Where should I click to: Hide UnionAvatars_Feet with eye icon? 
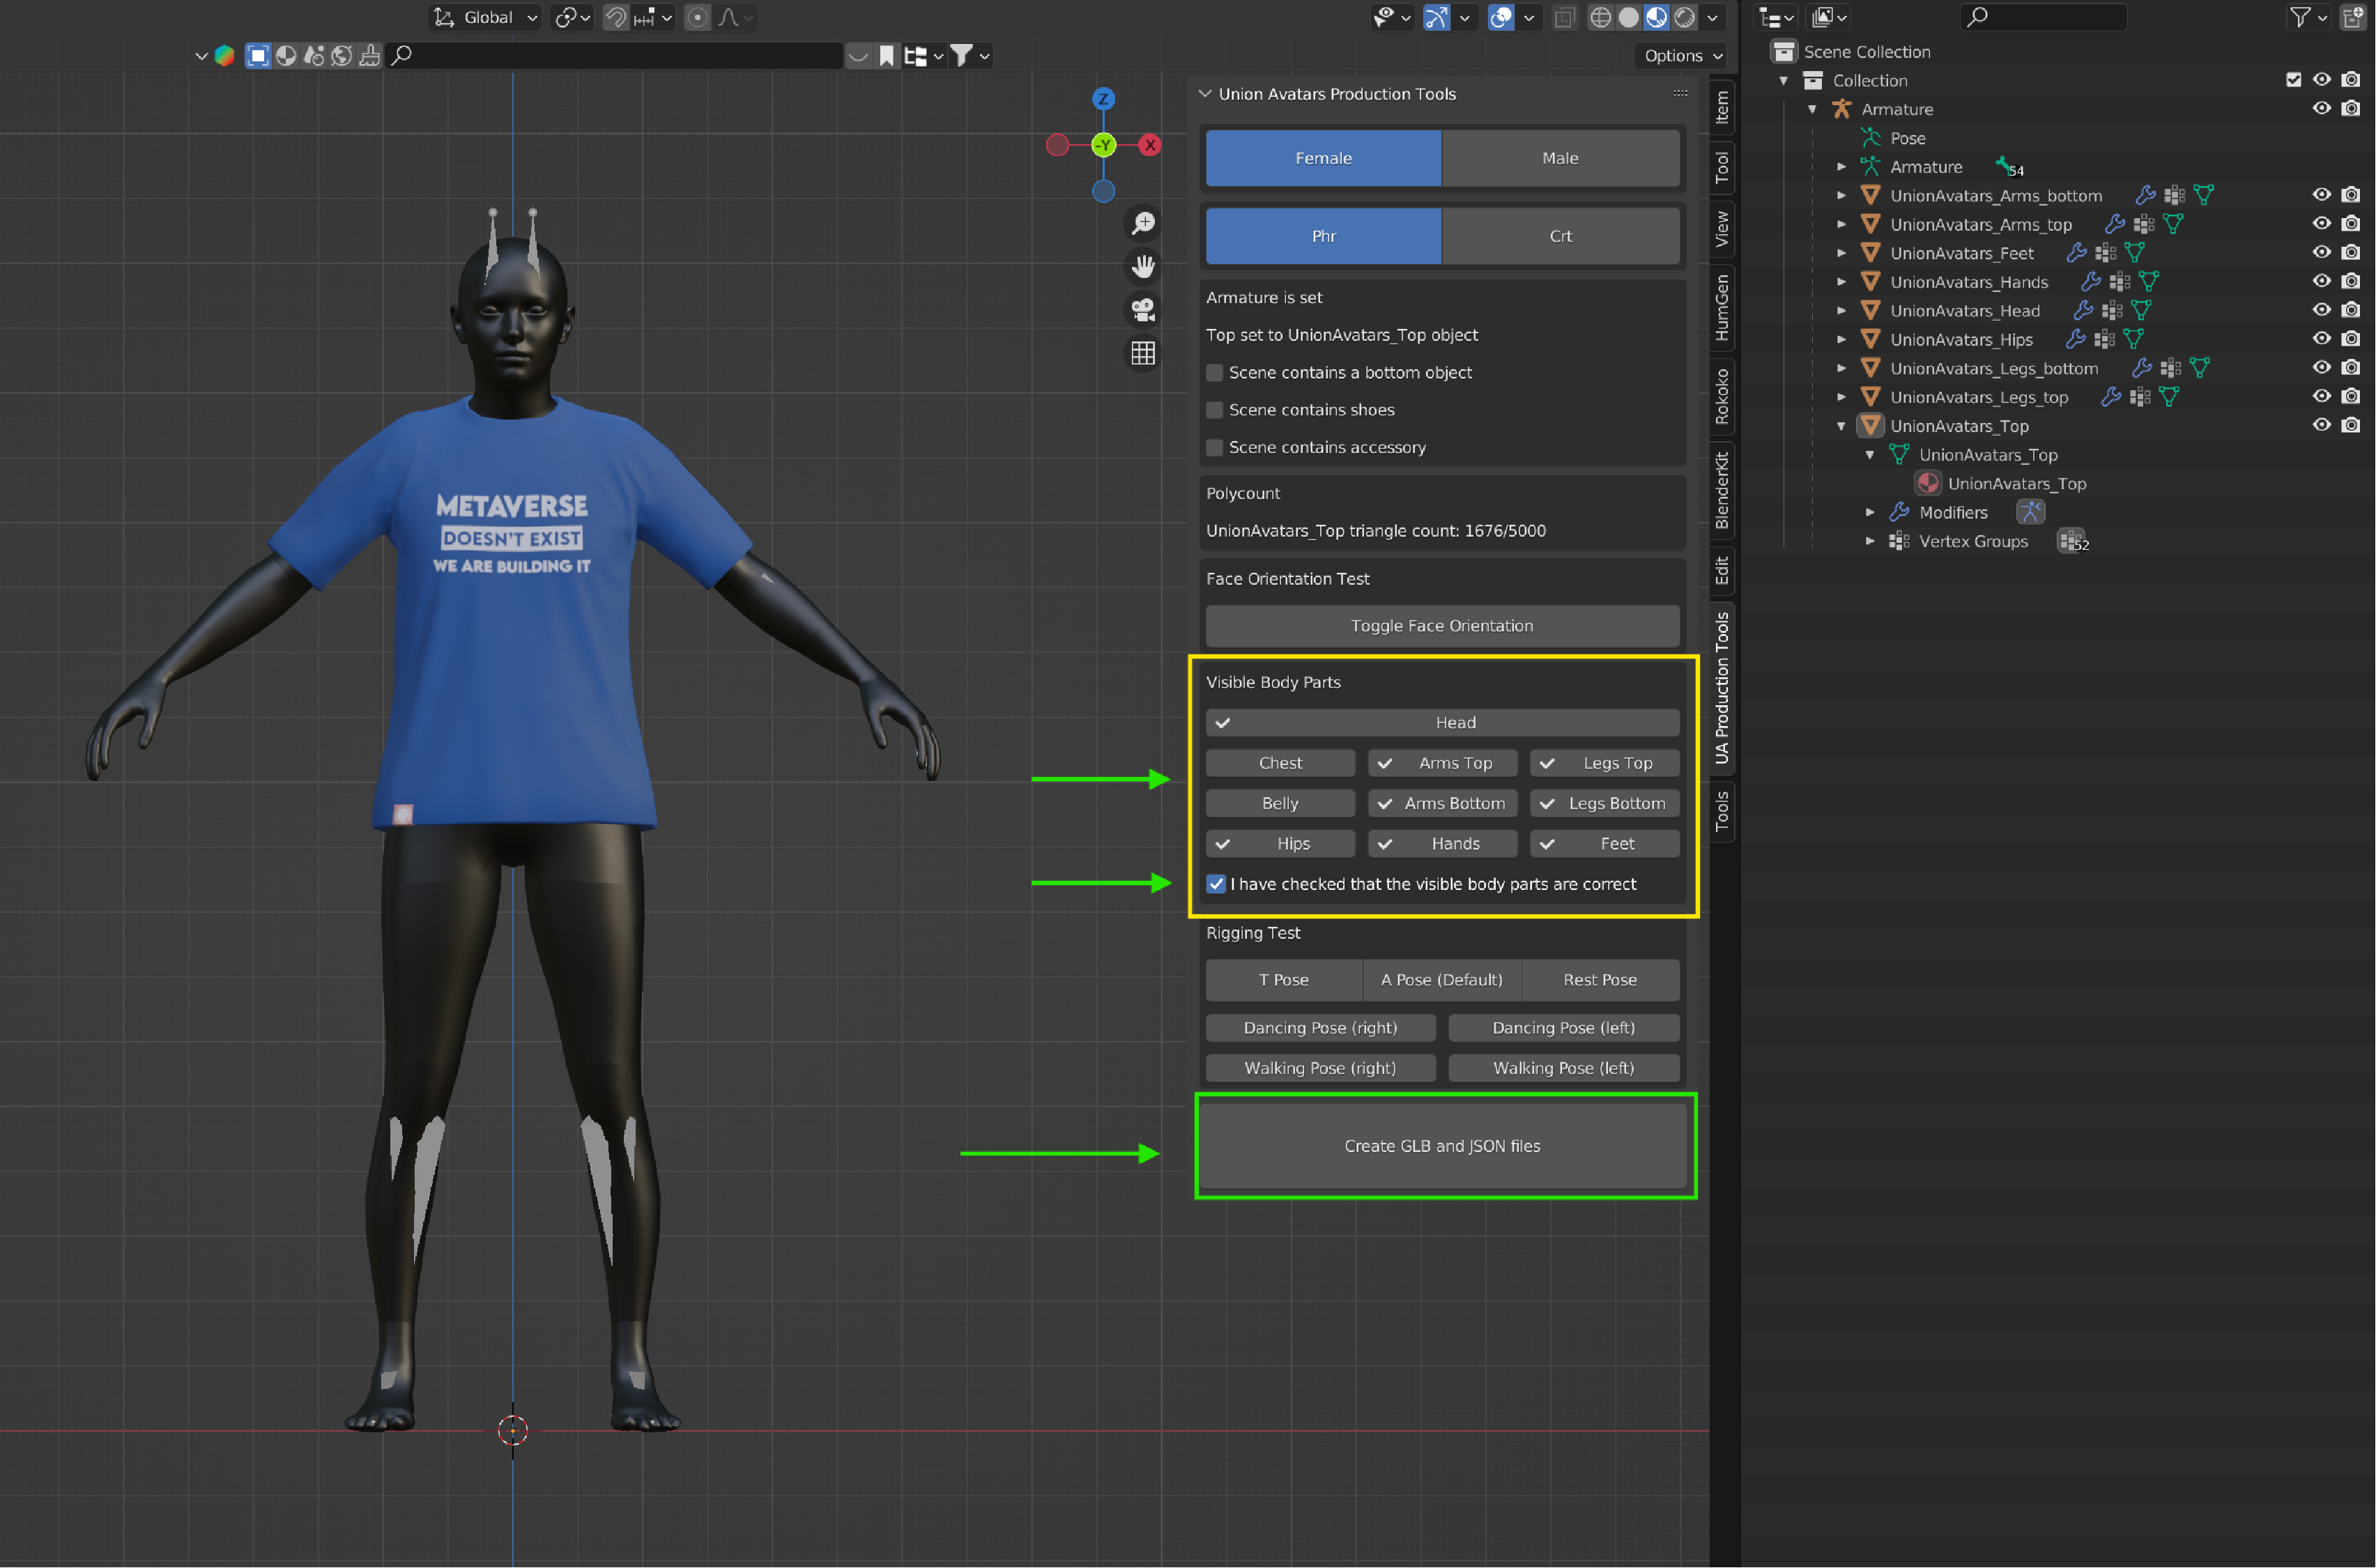(2322, 252)
